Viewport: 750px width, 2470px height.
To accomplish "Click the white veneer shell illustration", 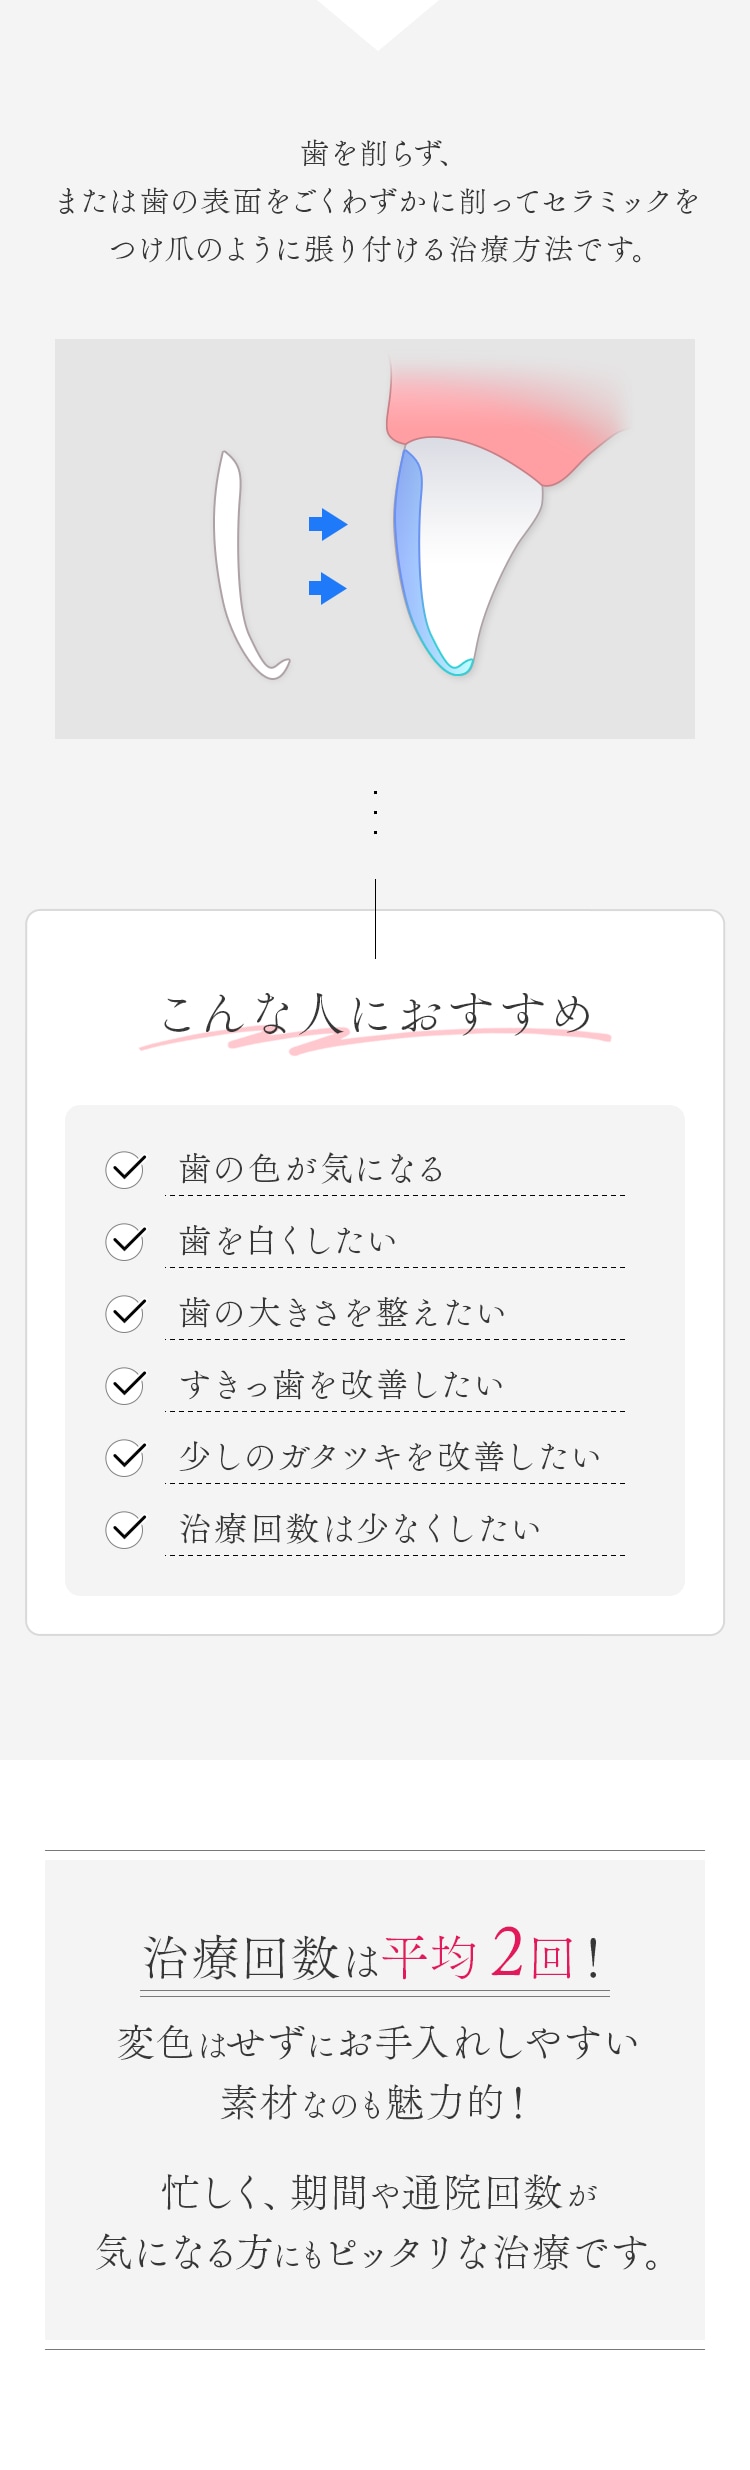I will coord(249,565).
